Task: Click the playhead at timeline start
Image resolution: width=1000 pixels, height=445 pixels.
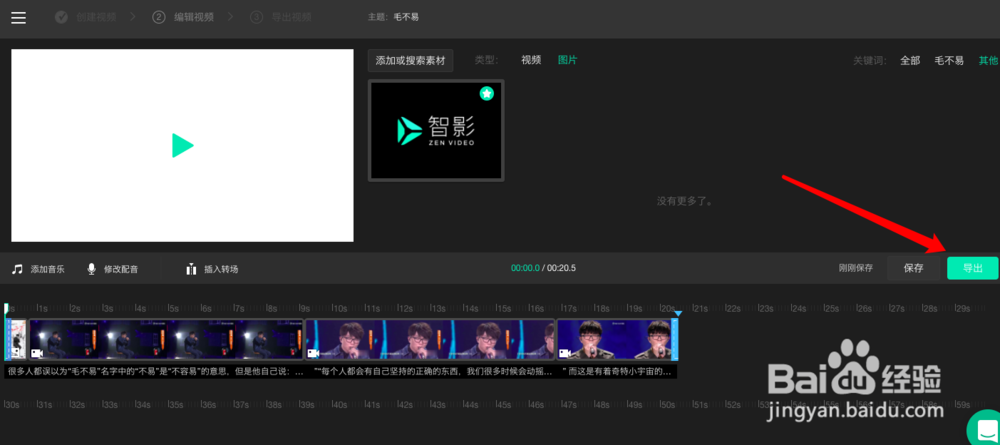Action: pyautogui.click(x=6, y=309)
